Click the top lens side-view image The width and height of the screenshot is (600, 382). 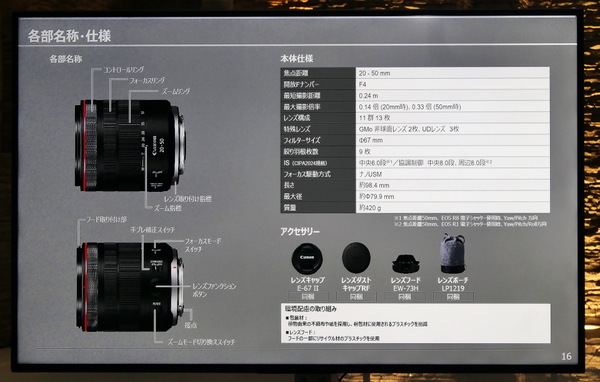tap(130, 145)
